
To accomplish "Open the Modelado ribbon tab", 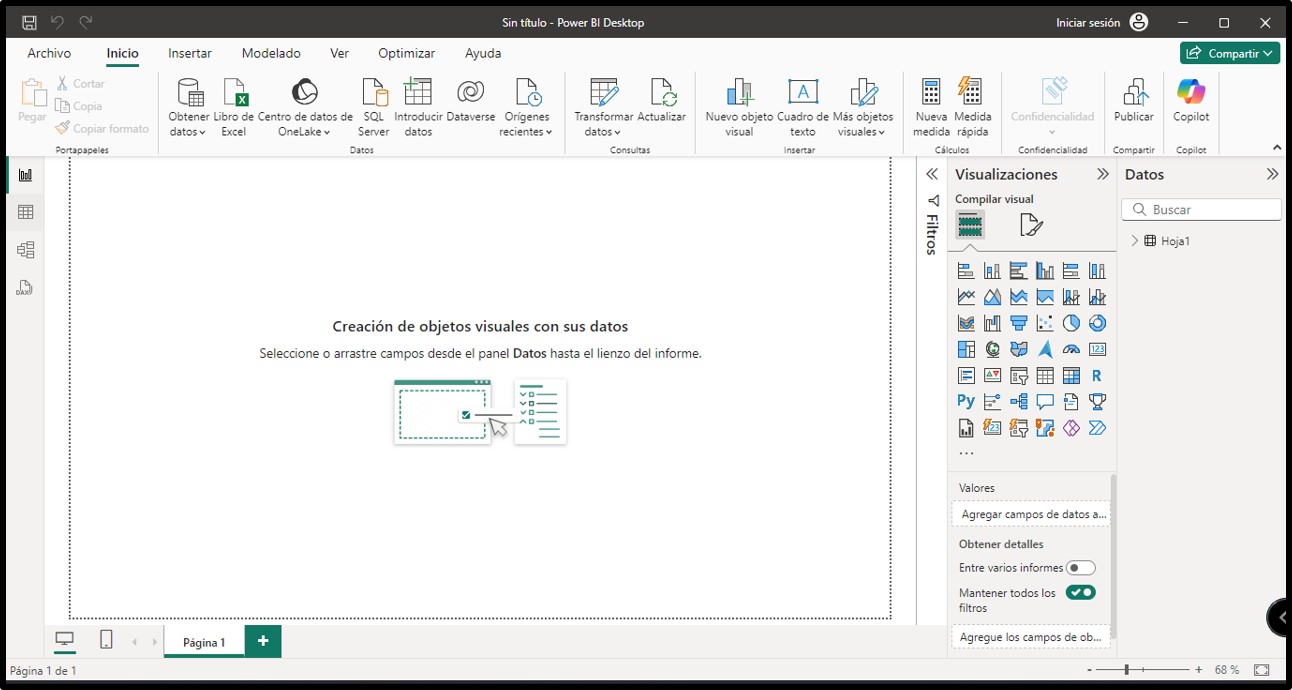I will (271, 53).
